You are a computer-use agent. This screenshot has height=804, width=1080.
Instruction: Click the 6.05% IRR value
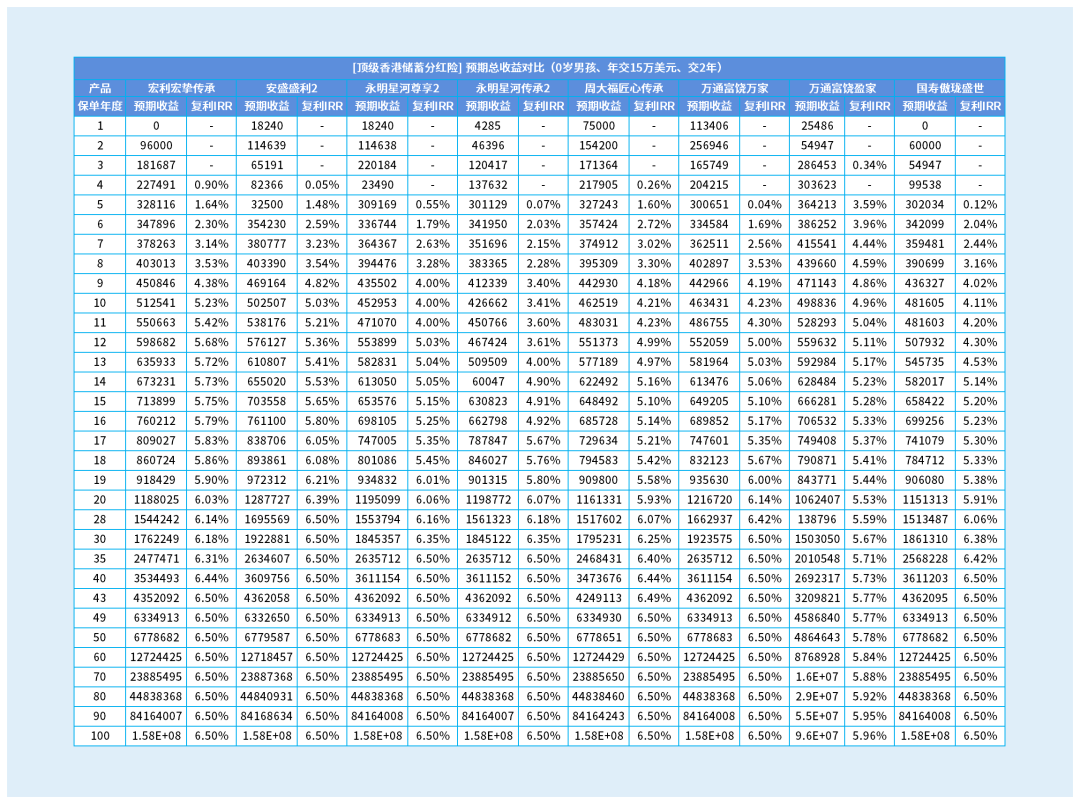(x=322, y=441)
